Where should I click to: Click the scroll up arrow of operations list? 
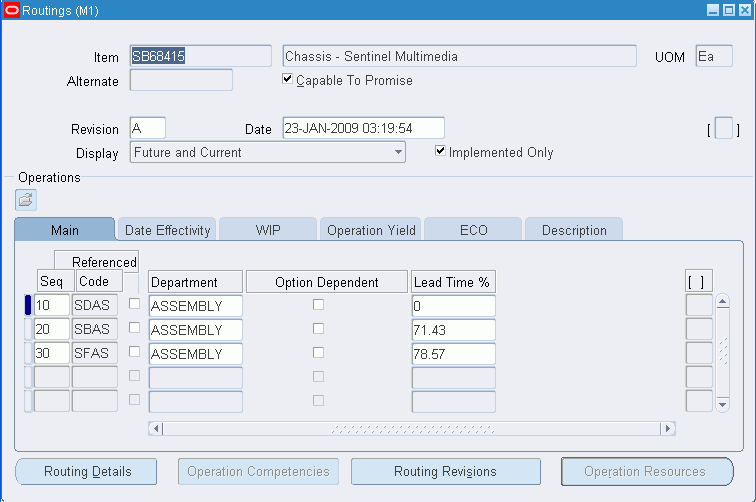[722, 302]
